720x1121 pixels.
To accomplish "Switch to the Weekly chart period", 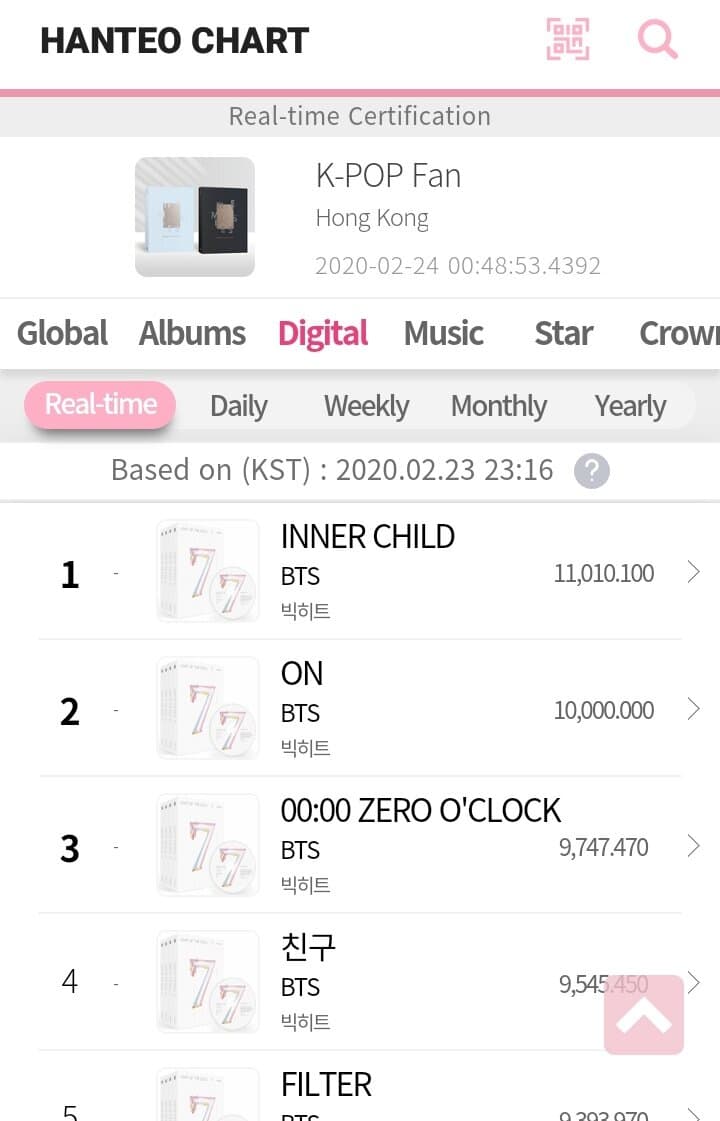I will tap(366, 406).
